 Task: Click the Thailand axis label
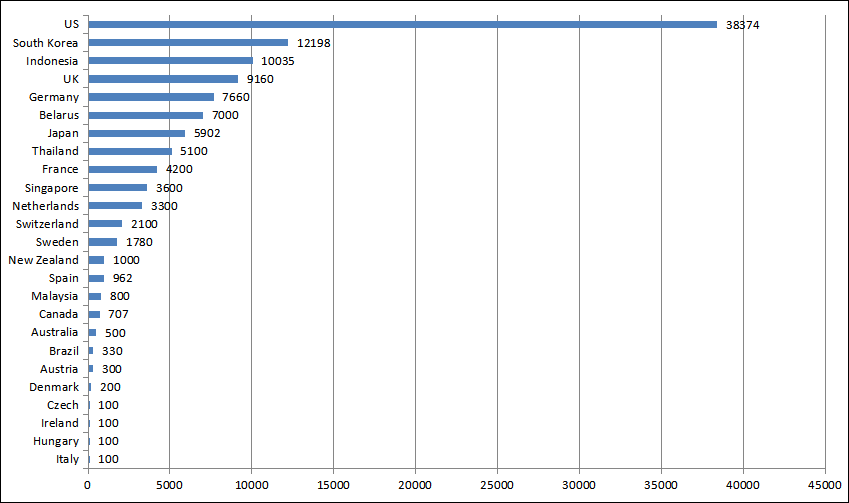pos(55,151)
